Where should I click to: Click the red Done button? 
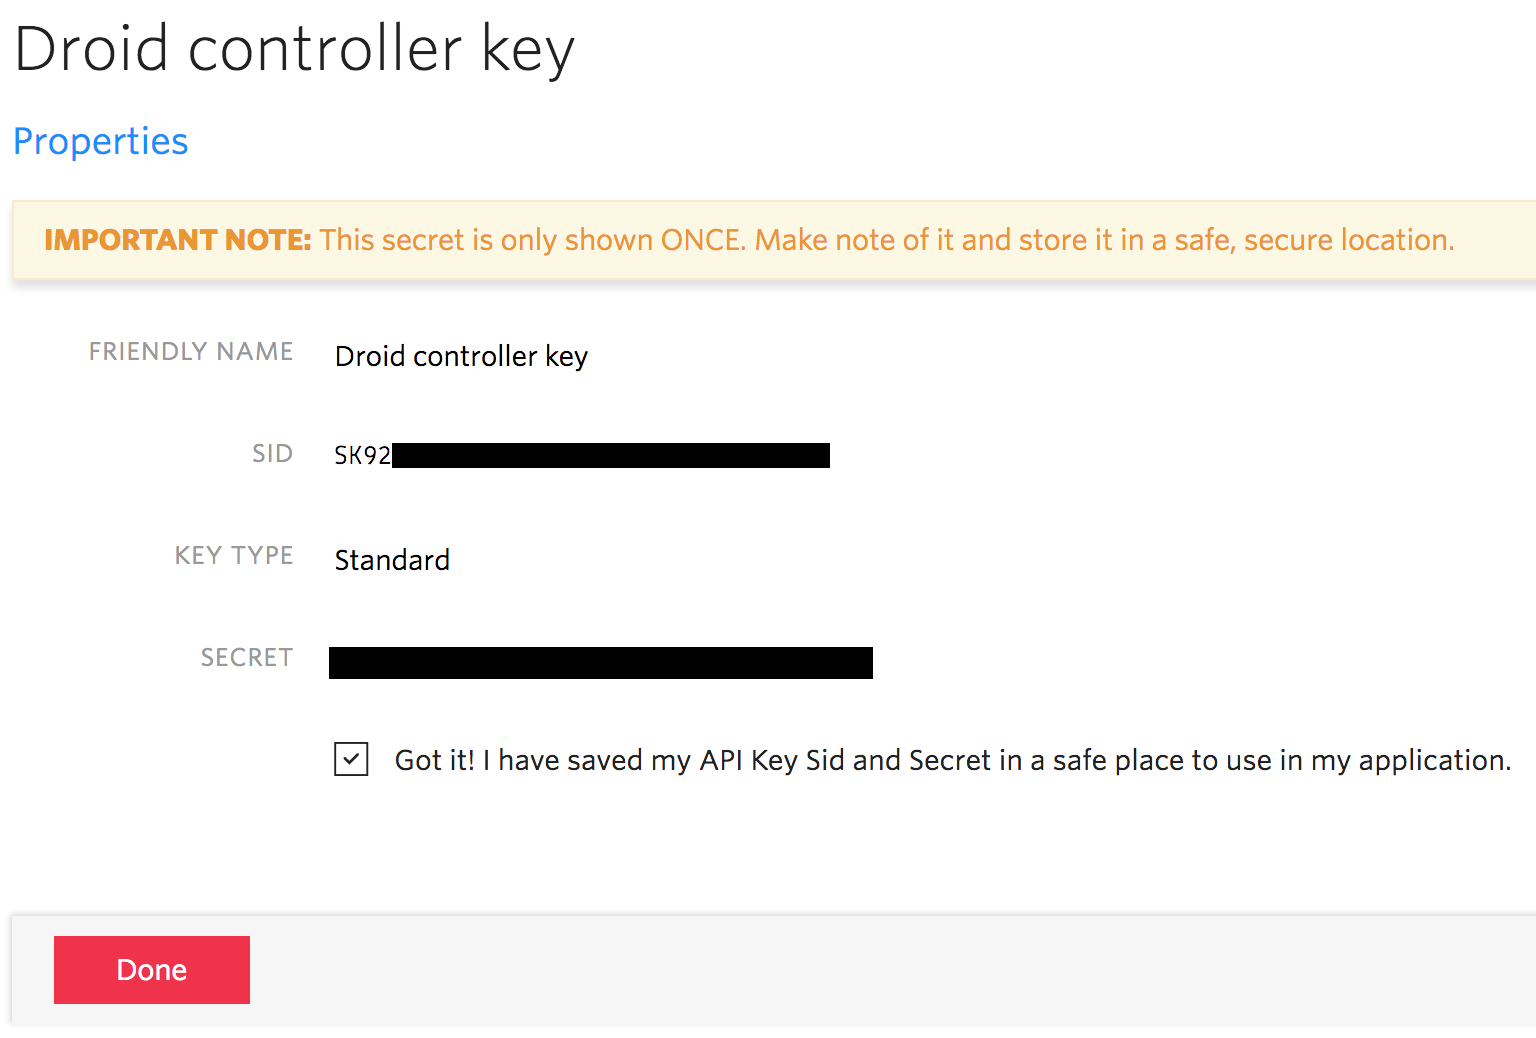[x=152, y=970]
